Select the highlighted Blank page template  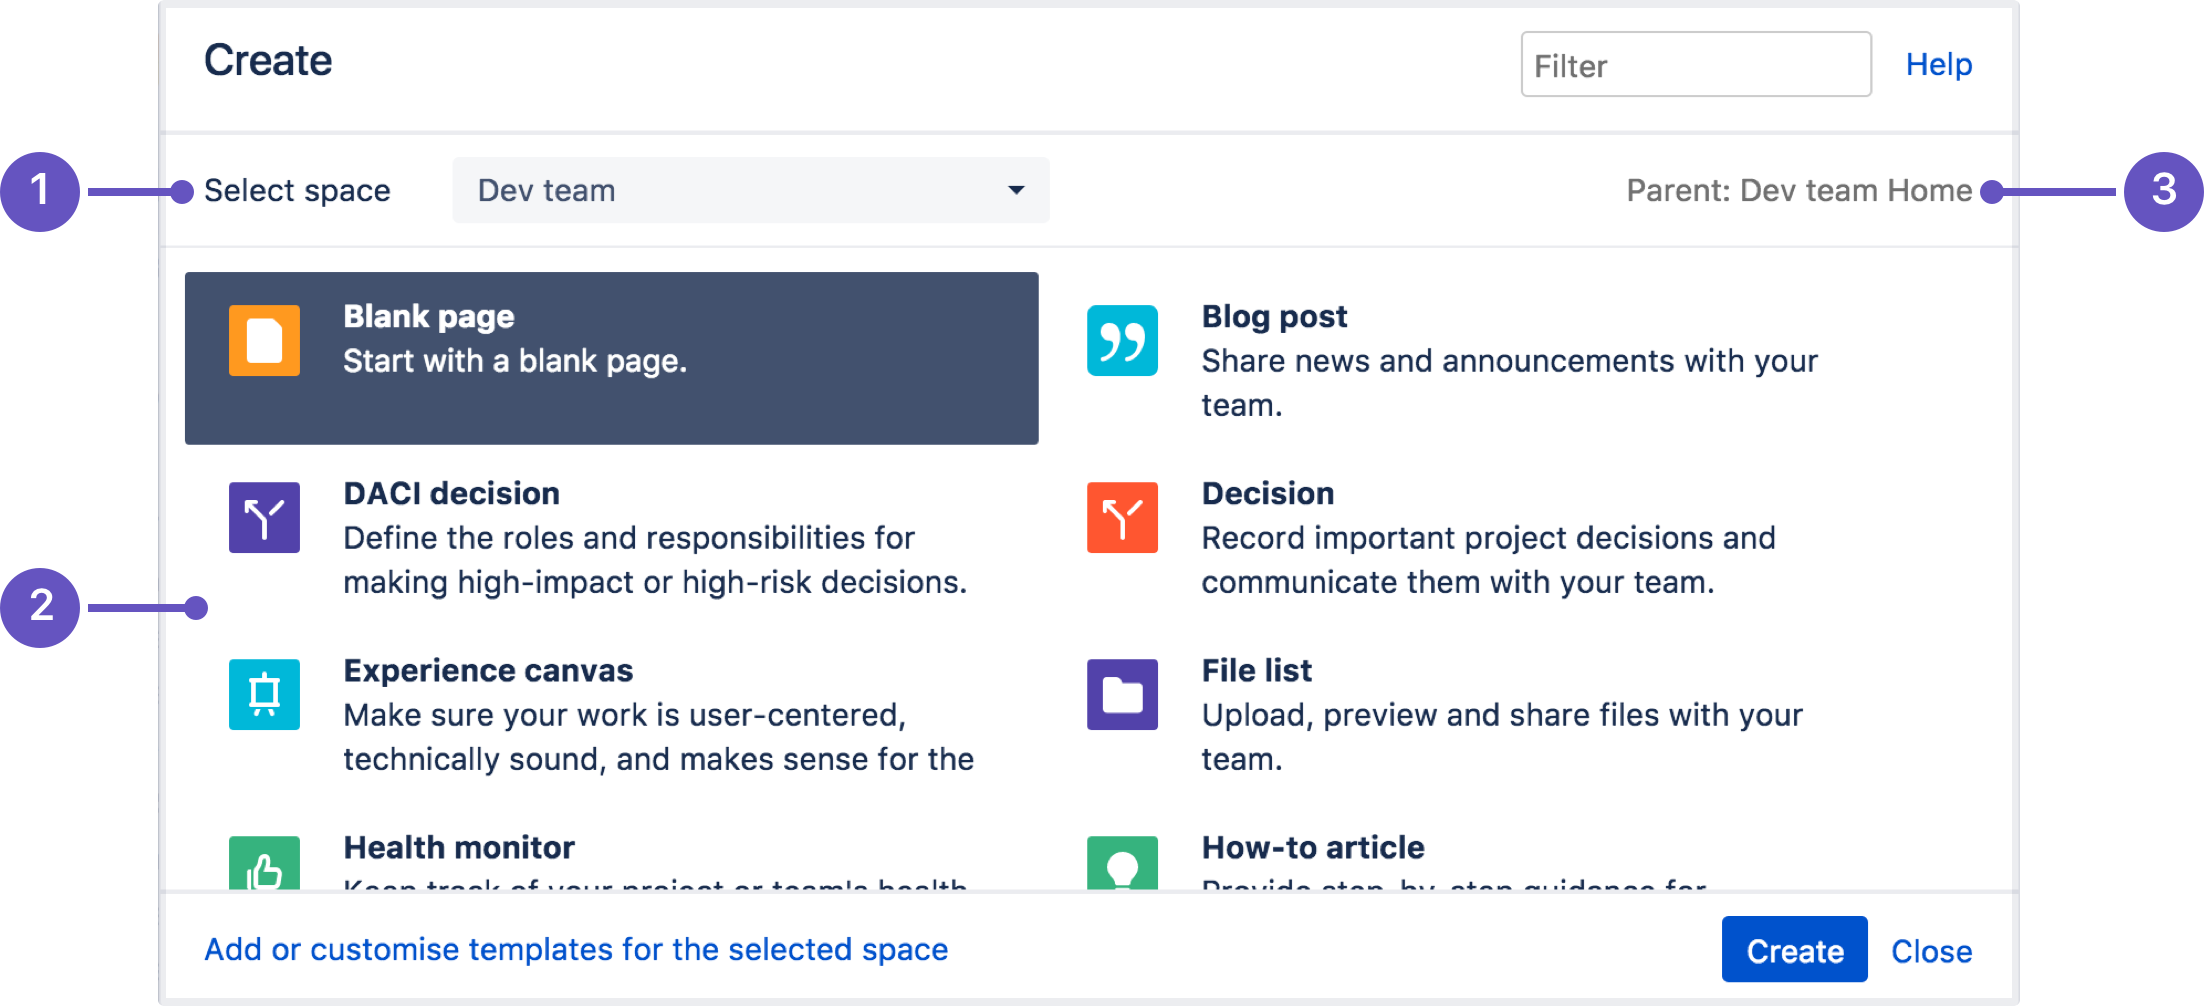pyautogui.click(x=612, y=357)
